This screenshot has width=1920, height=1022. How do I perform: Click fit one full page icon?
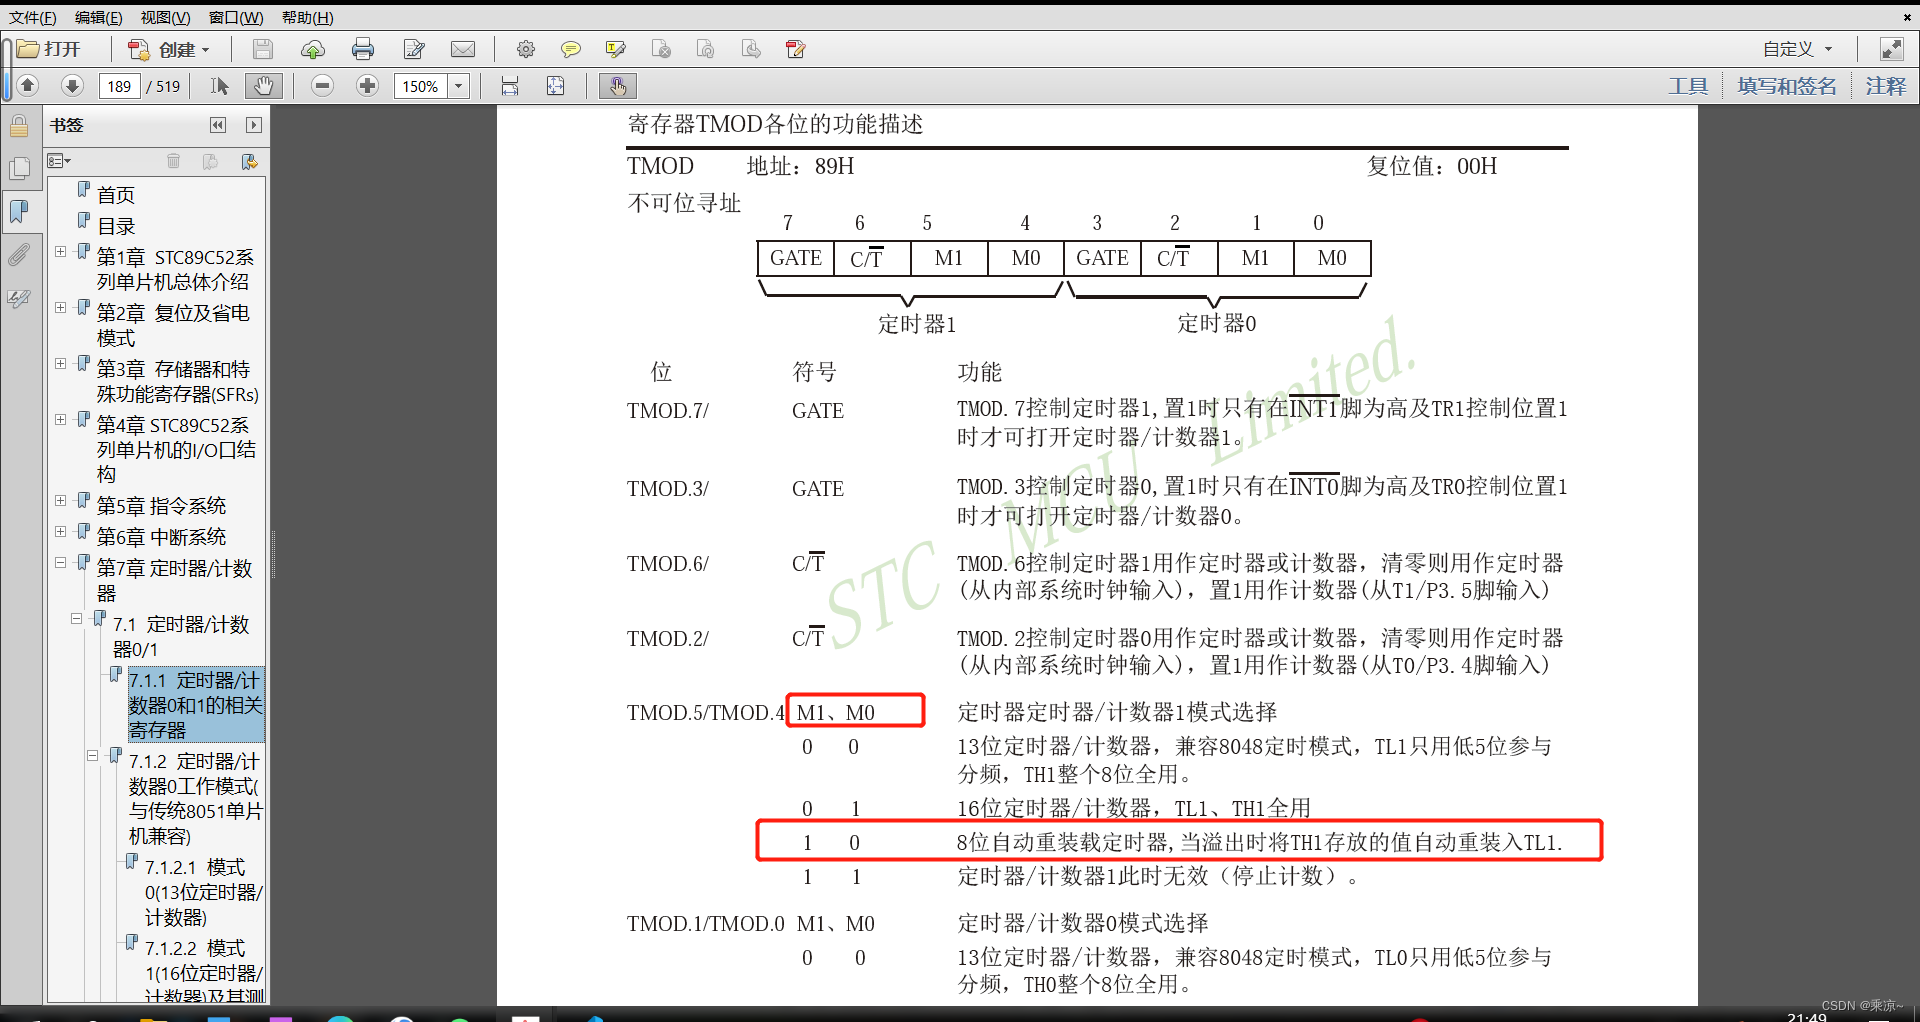(556, 86)
